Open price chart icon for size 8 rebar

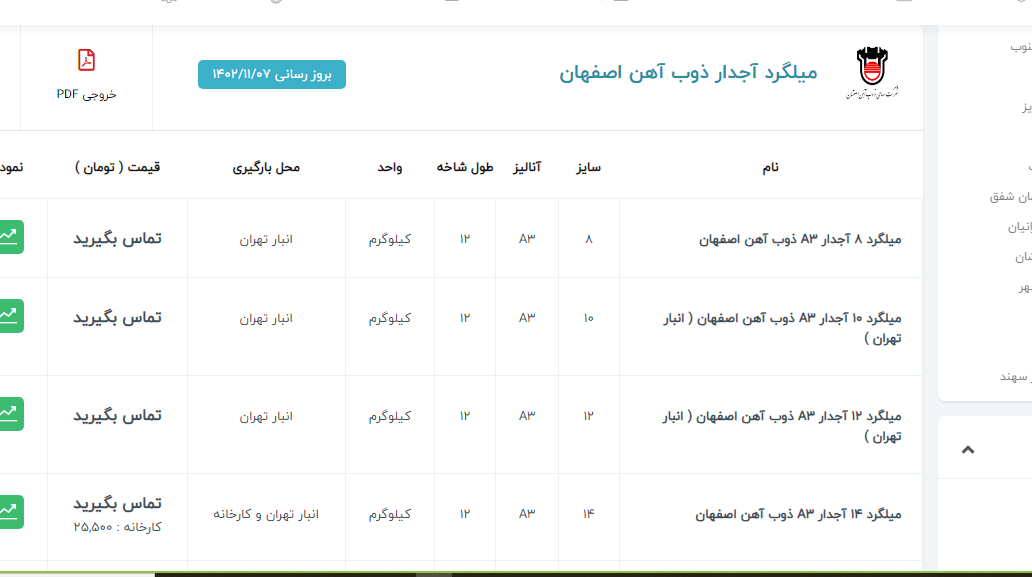[x=11, y=237]
